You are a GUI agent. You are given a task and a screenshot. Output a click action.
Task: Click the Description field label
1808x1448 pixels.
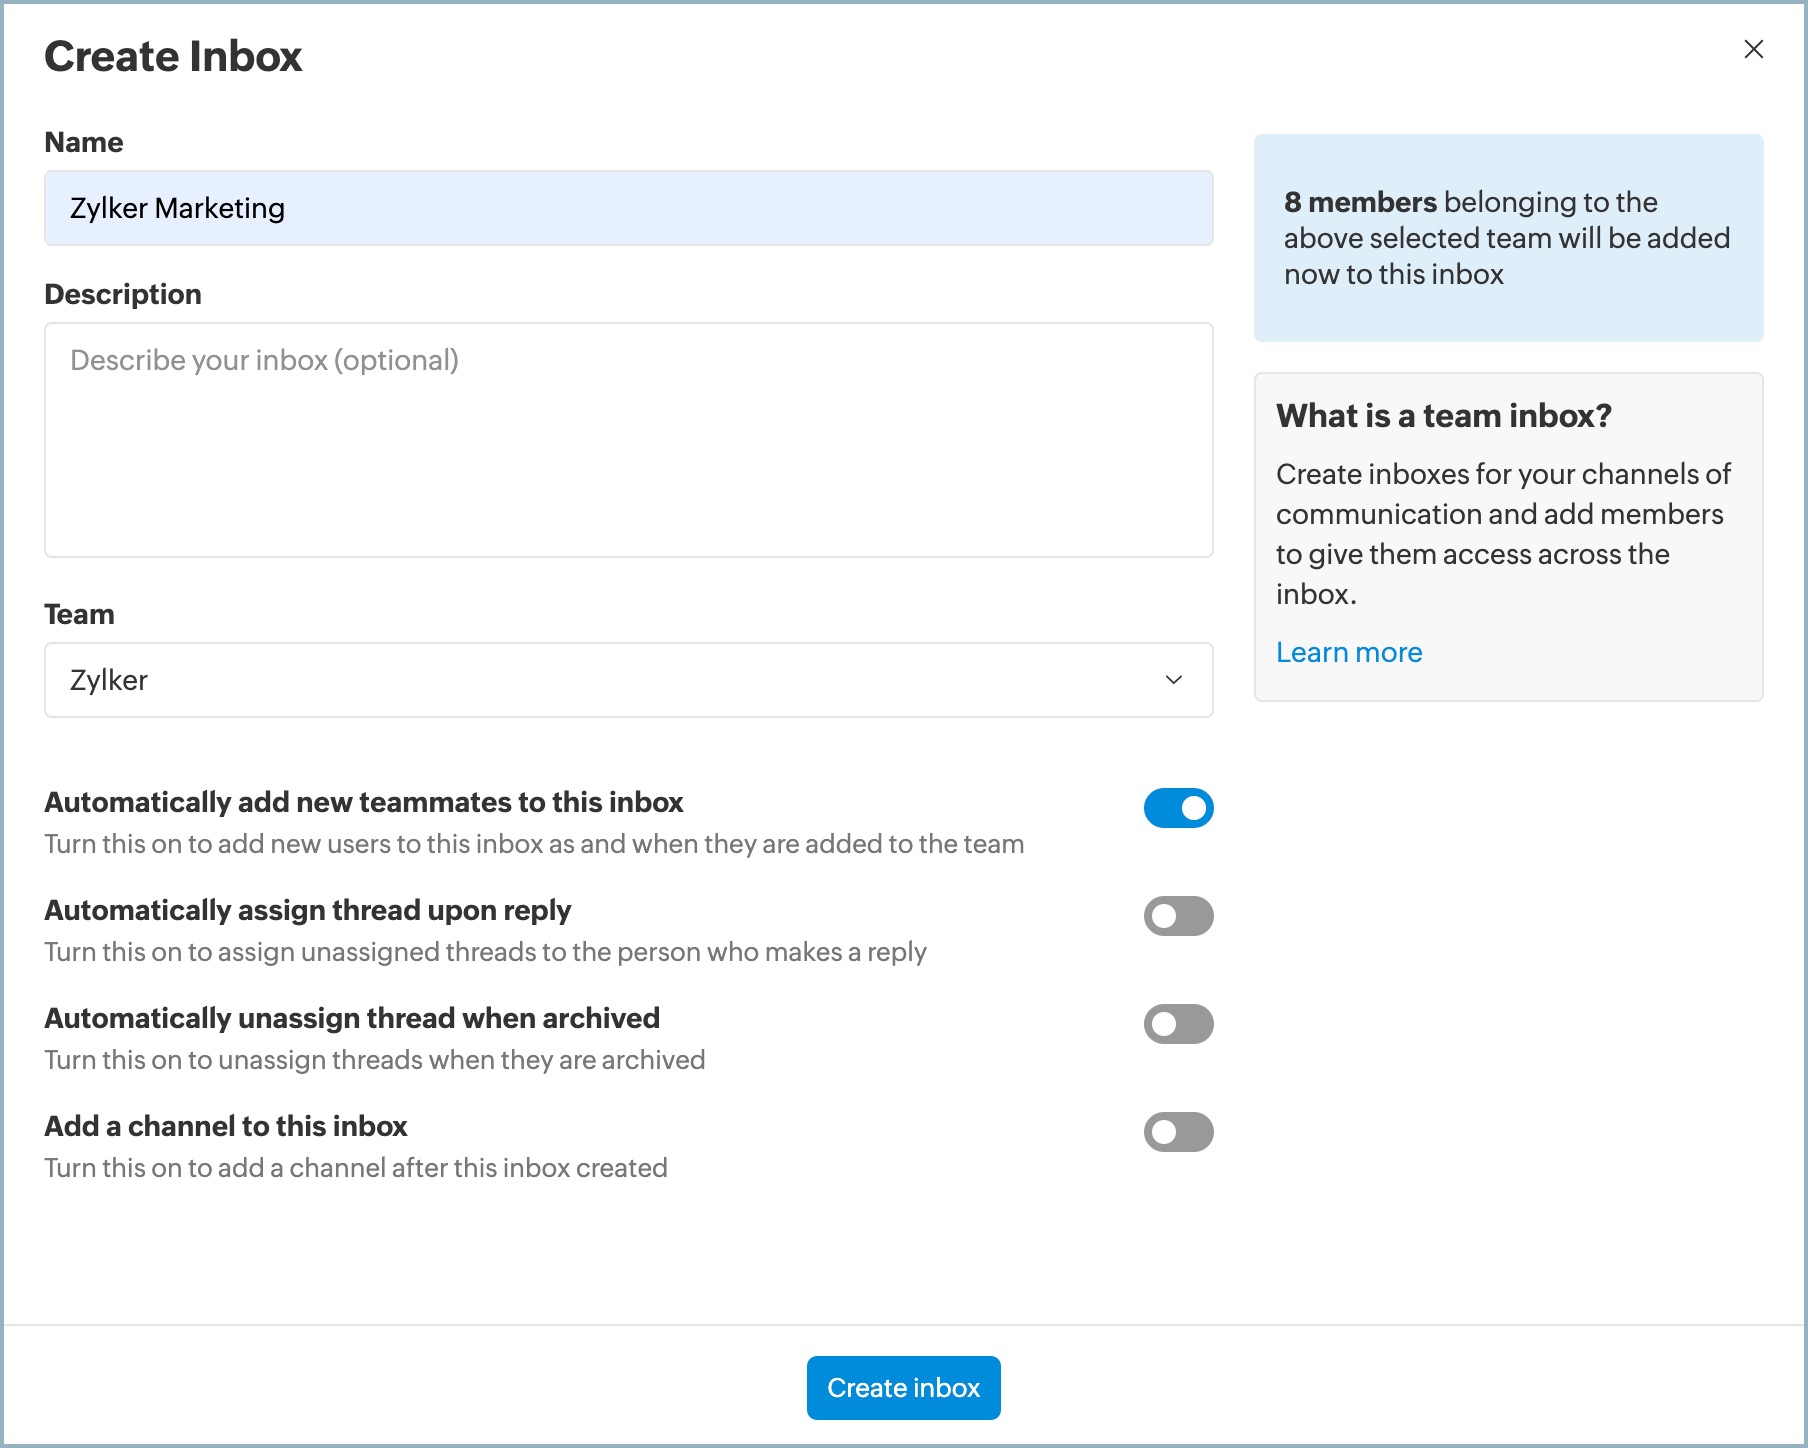[x=123, y=294]
